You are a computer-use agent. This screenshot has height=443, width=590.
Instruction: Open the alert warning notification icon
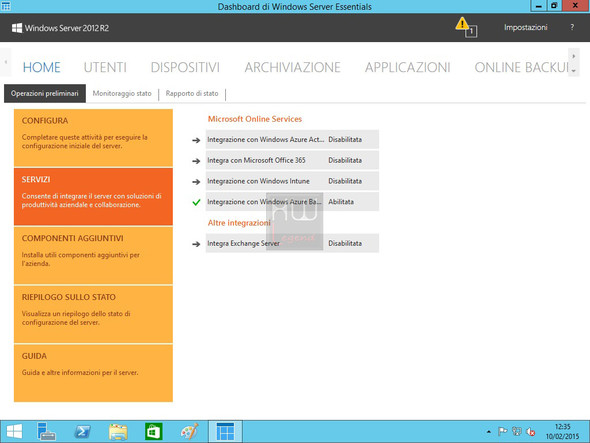(x=466, y=27)
